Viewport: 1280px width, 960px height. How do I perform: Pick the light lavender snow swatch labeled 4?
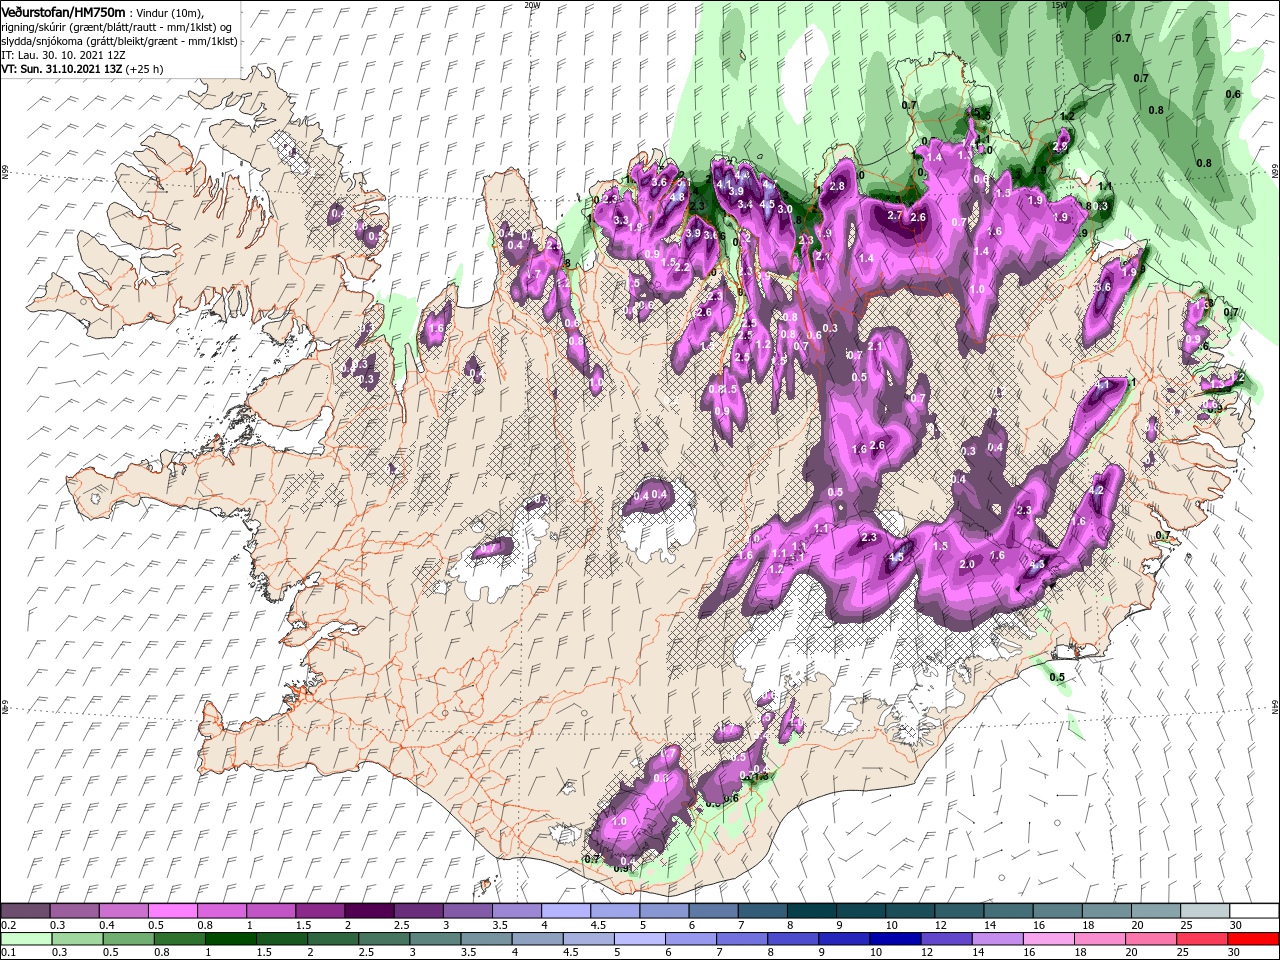[566, 911]
